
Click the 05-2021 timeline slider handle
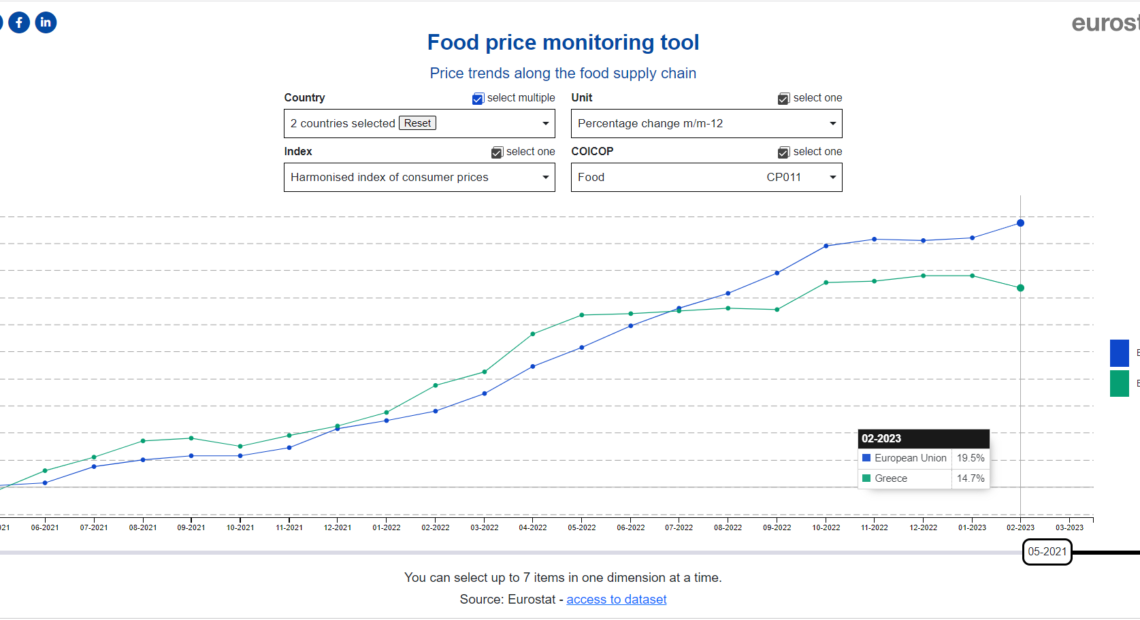point(1047,552)
